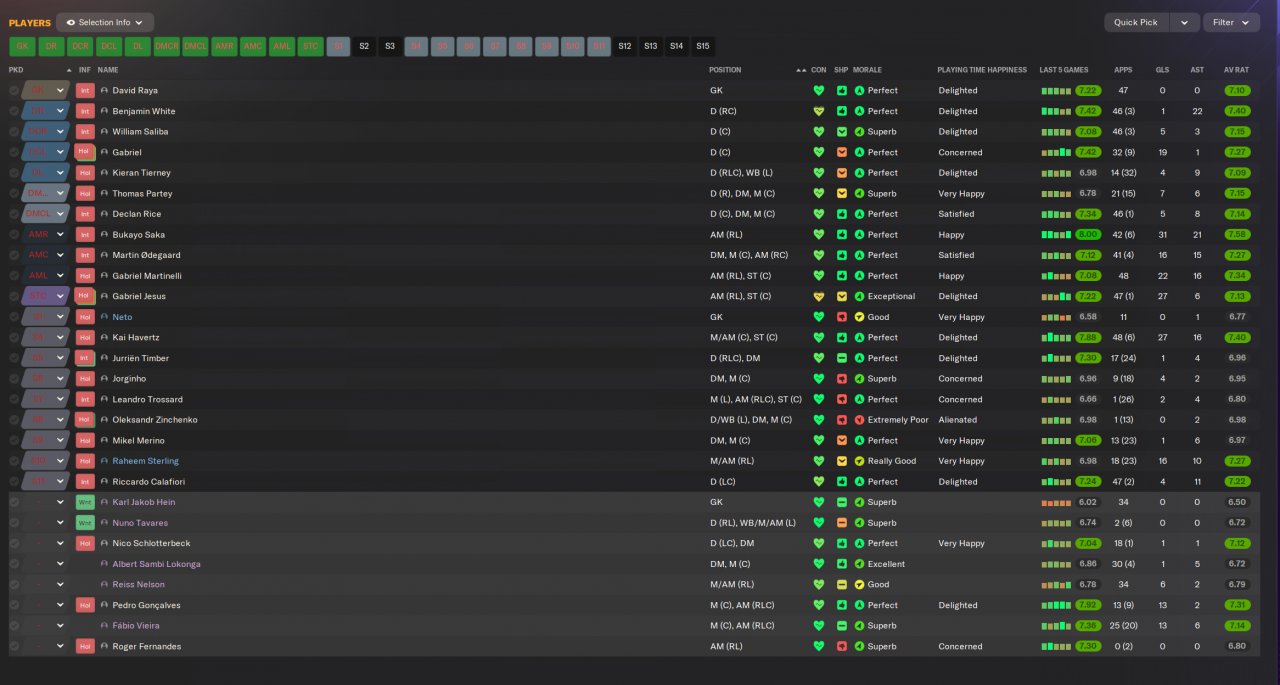
Task: Expand Quick Pick options arrow
Action: coord(1184,22)
